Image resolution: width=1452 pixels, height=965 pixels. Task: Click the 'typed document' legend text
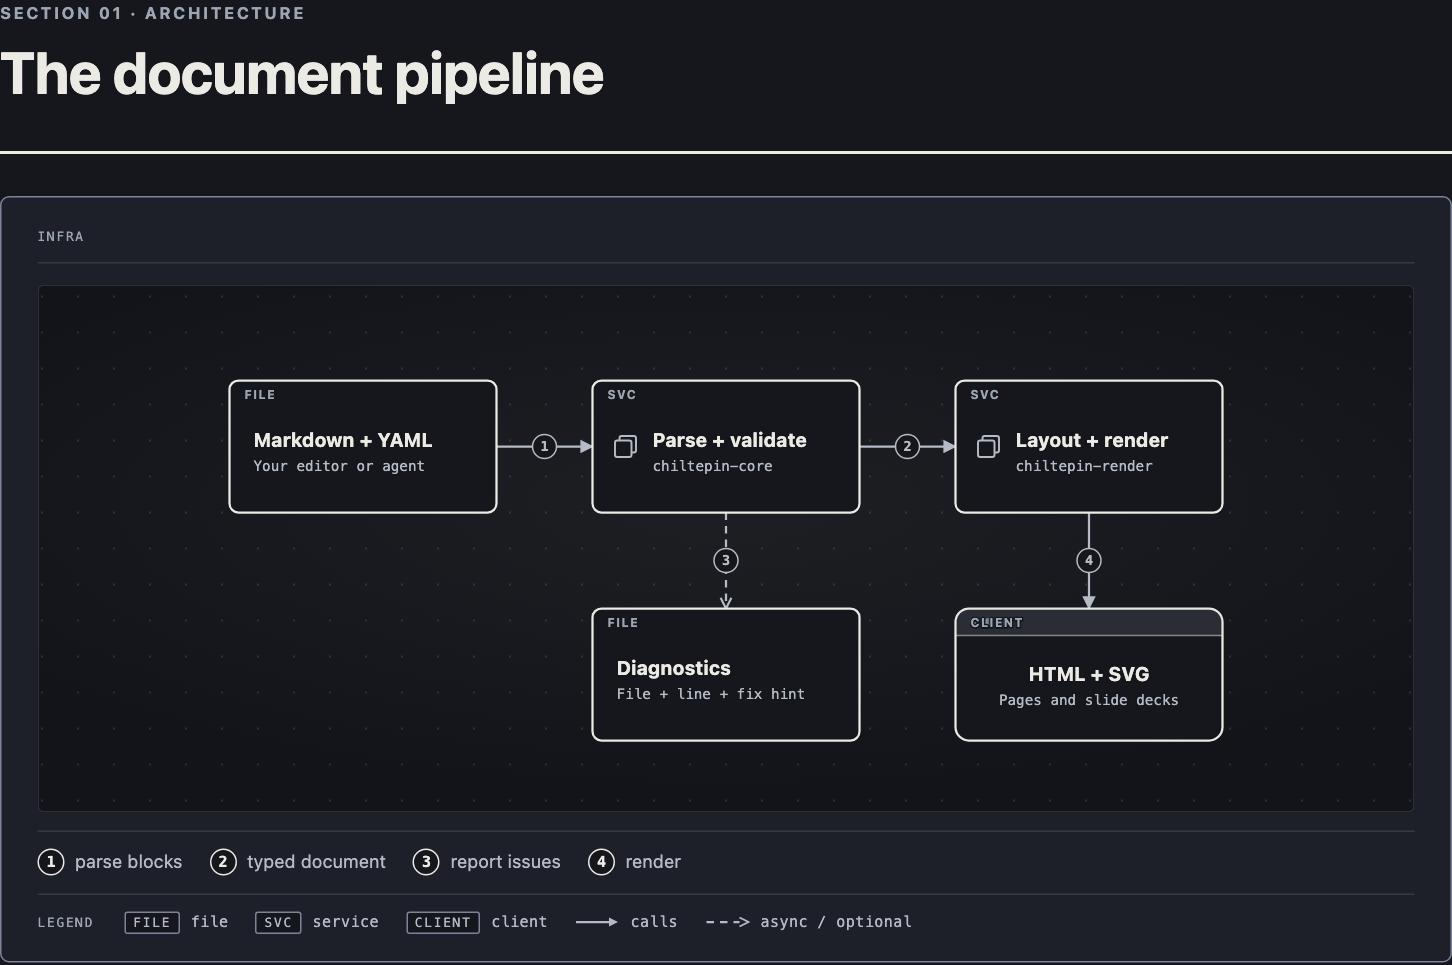[x=316, y=862]
